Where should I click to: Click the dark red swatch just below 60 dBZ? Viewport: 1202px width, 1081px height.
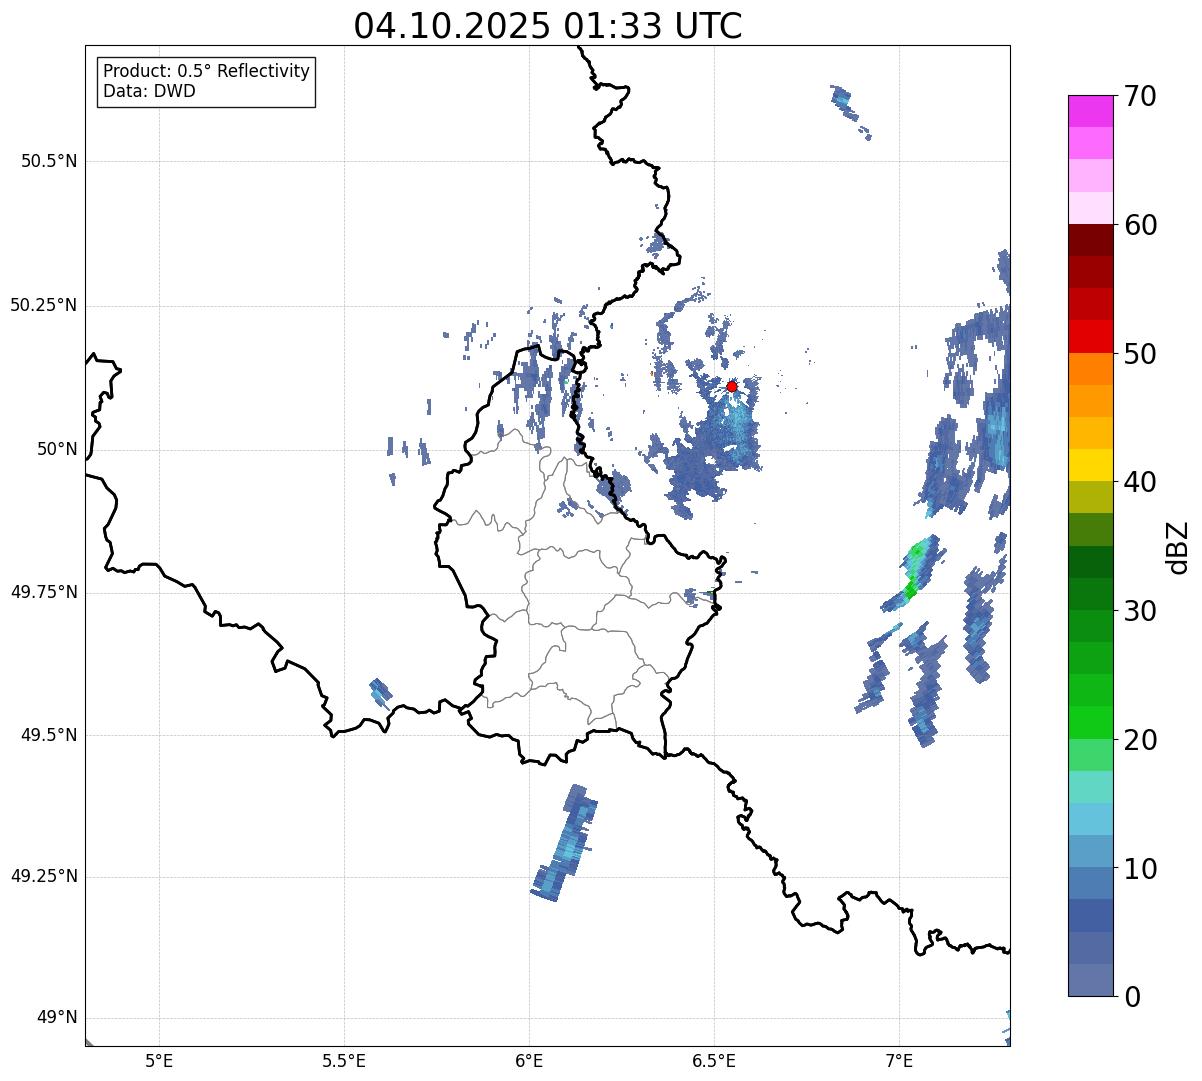pos(1091,240)
